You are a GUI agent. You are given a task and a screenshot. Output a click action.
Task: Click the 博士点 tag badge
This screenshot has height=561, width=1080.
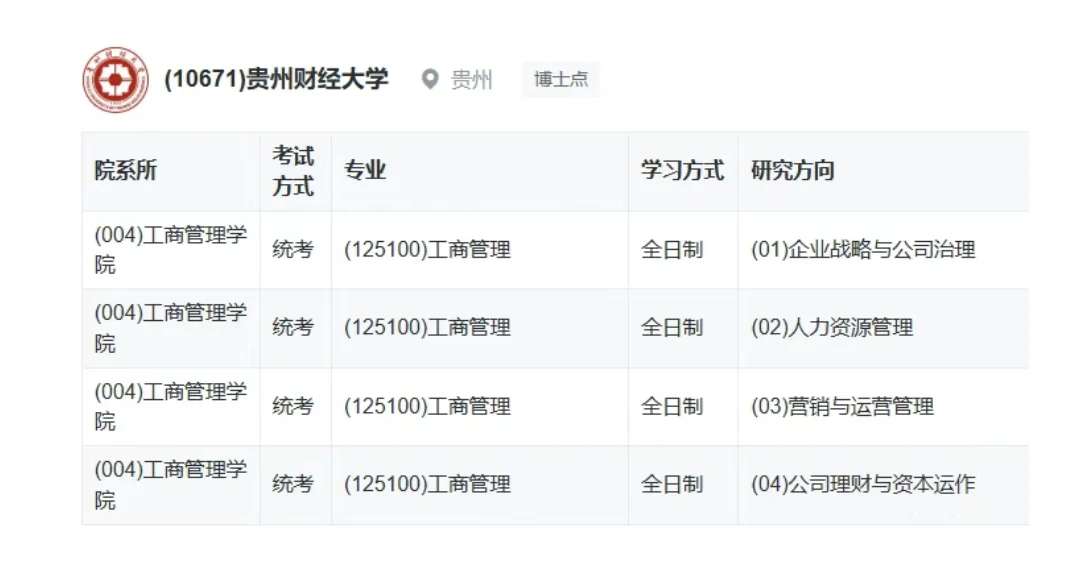[561, 79]
